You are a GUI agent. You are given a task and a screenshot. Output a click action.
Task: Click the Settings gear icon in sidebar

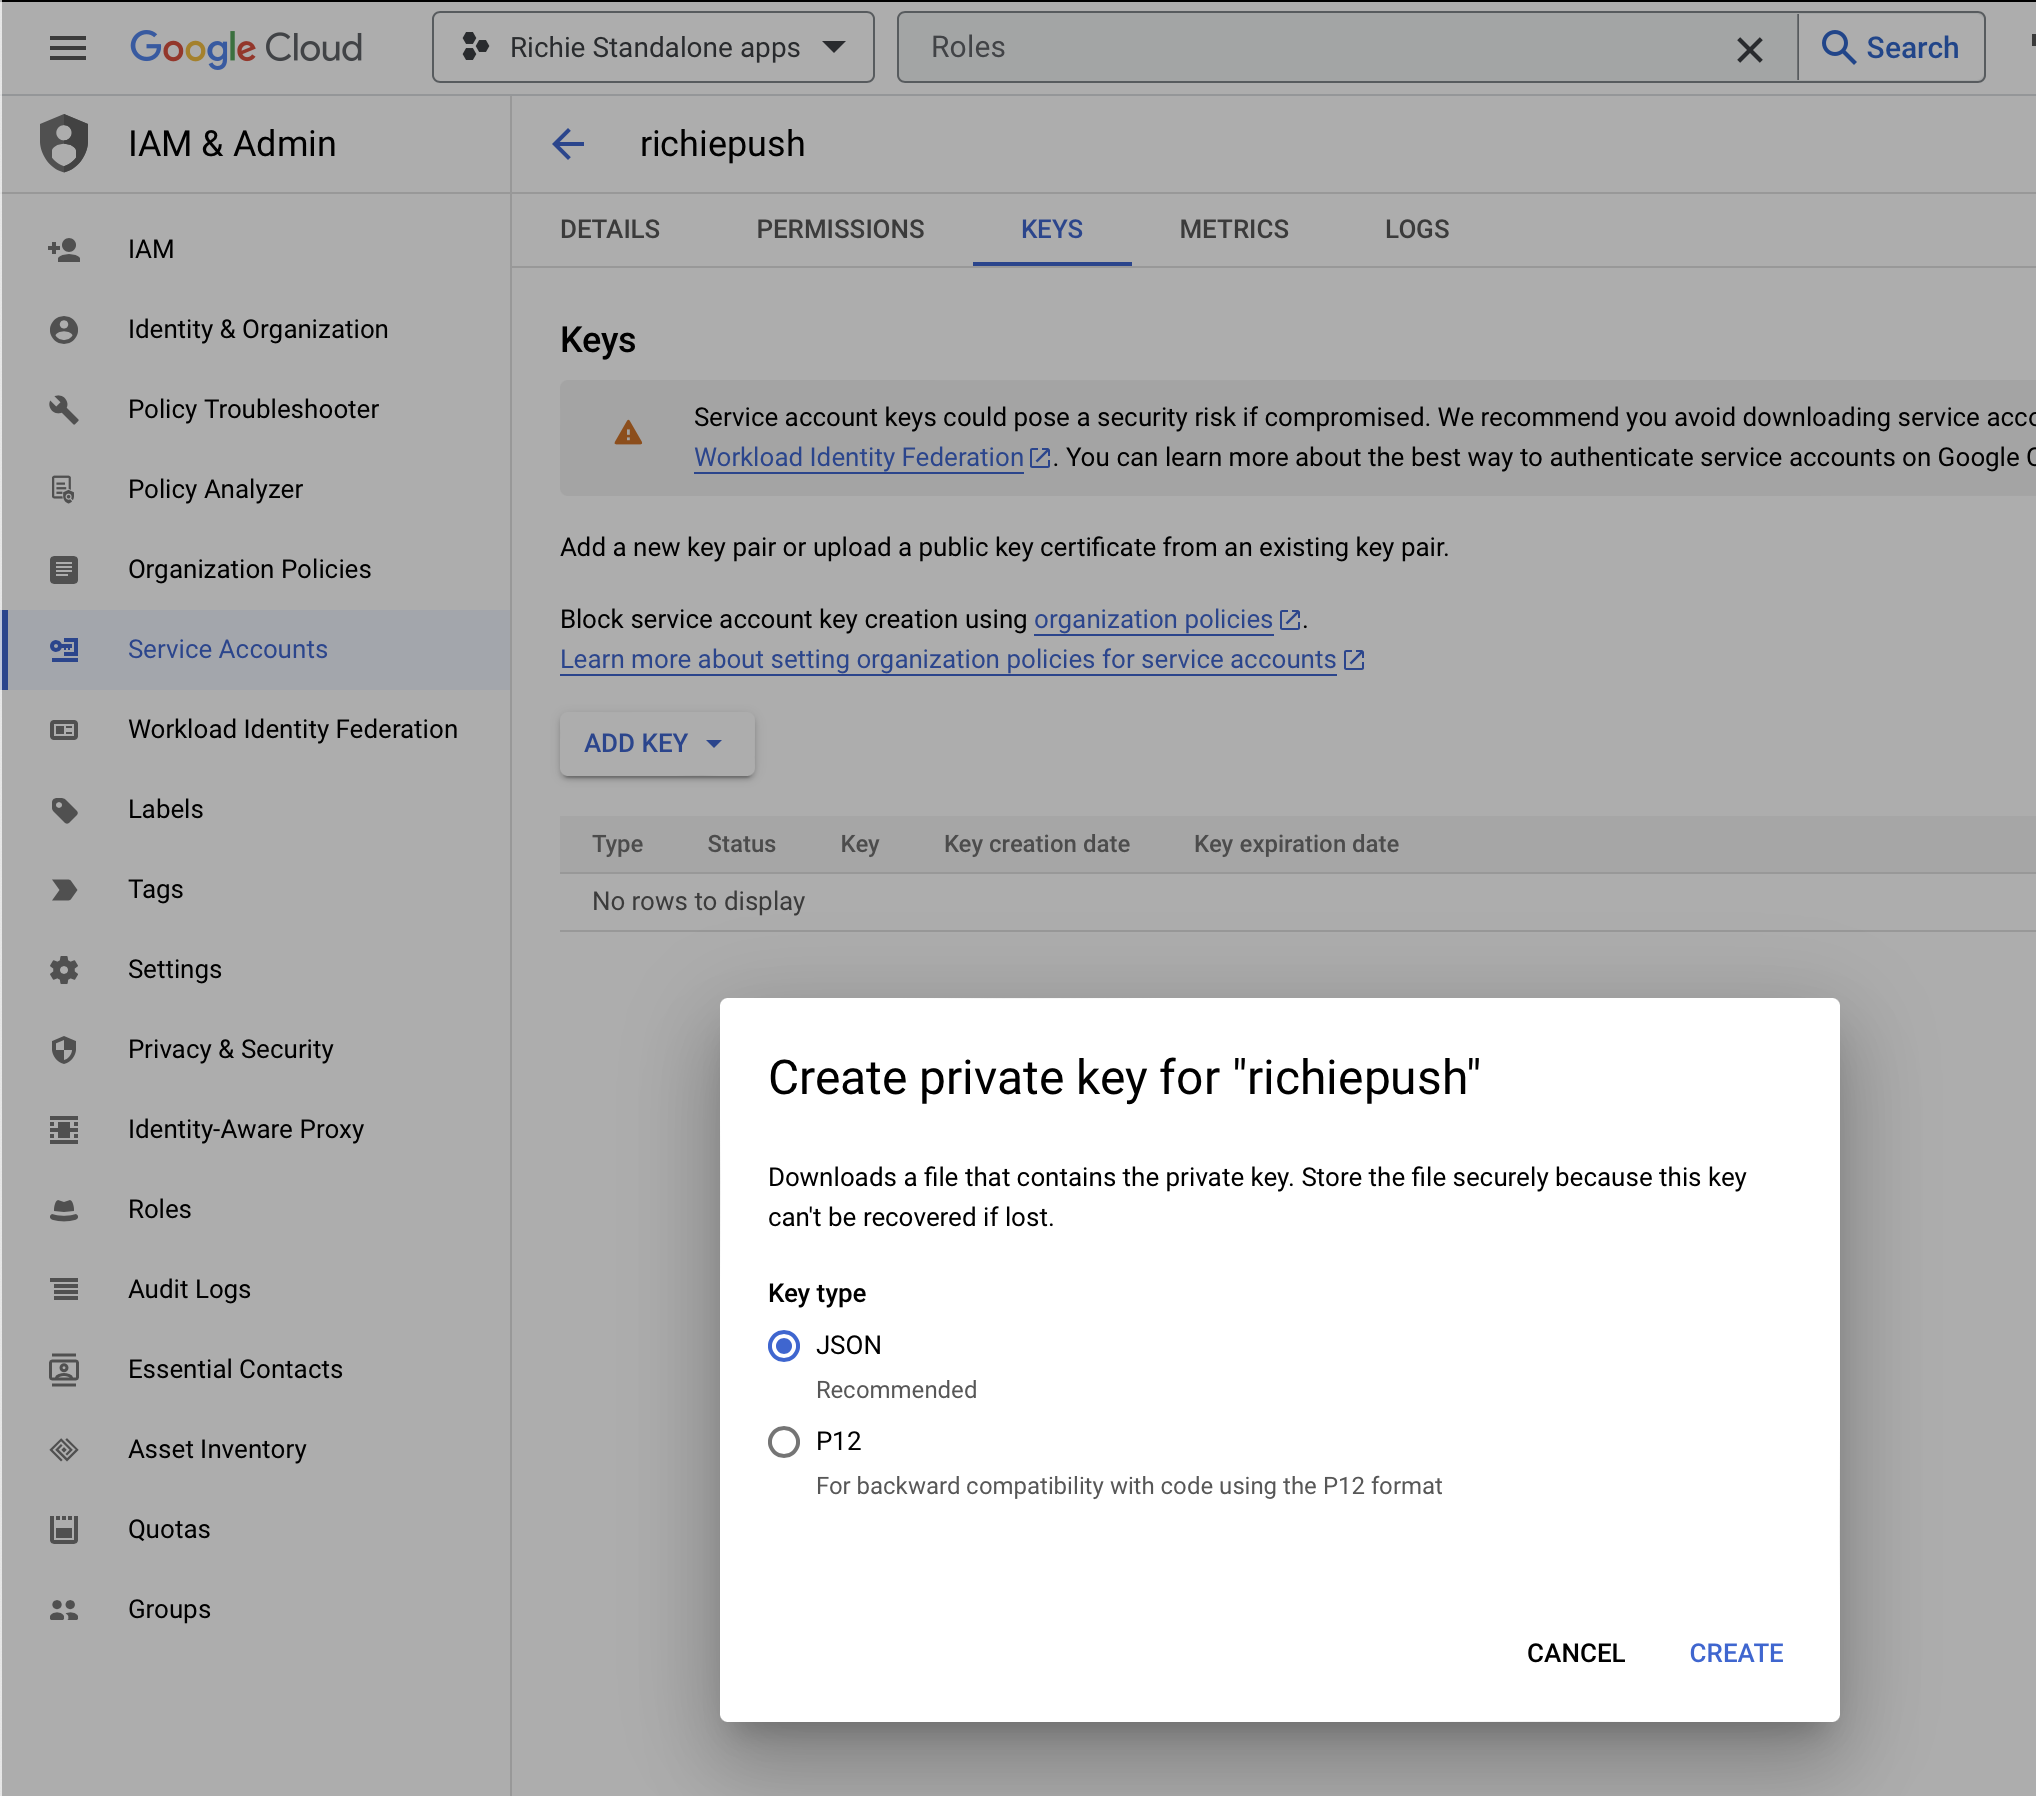(x=64, y=969)
